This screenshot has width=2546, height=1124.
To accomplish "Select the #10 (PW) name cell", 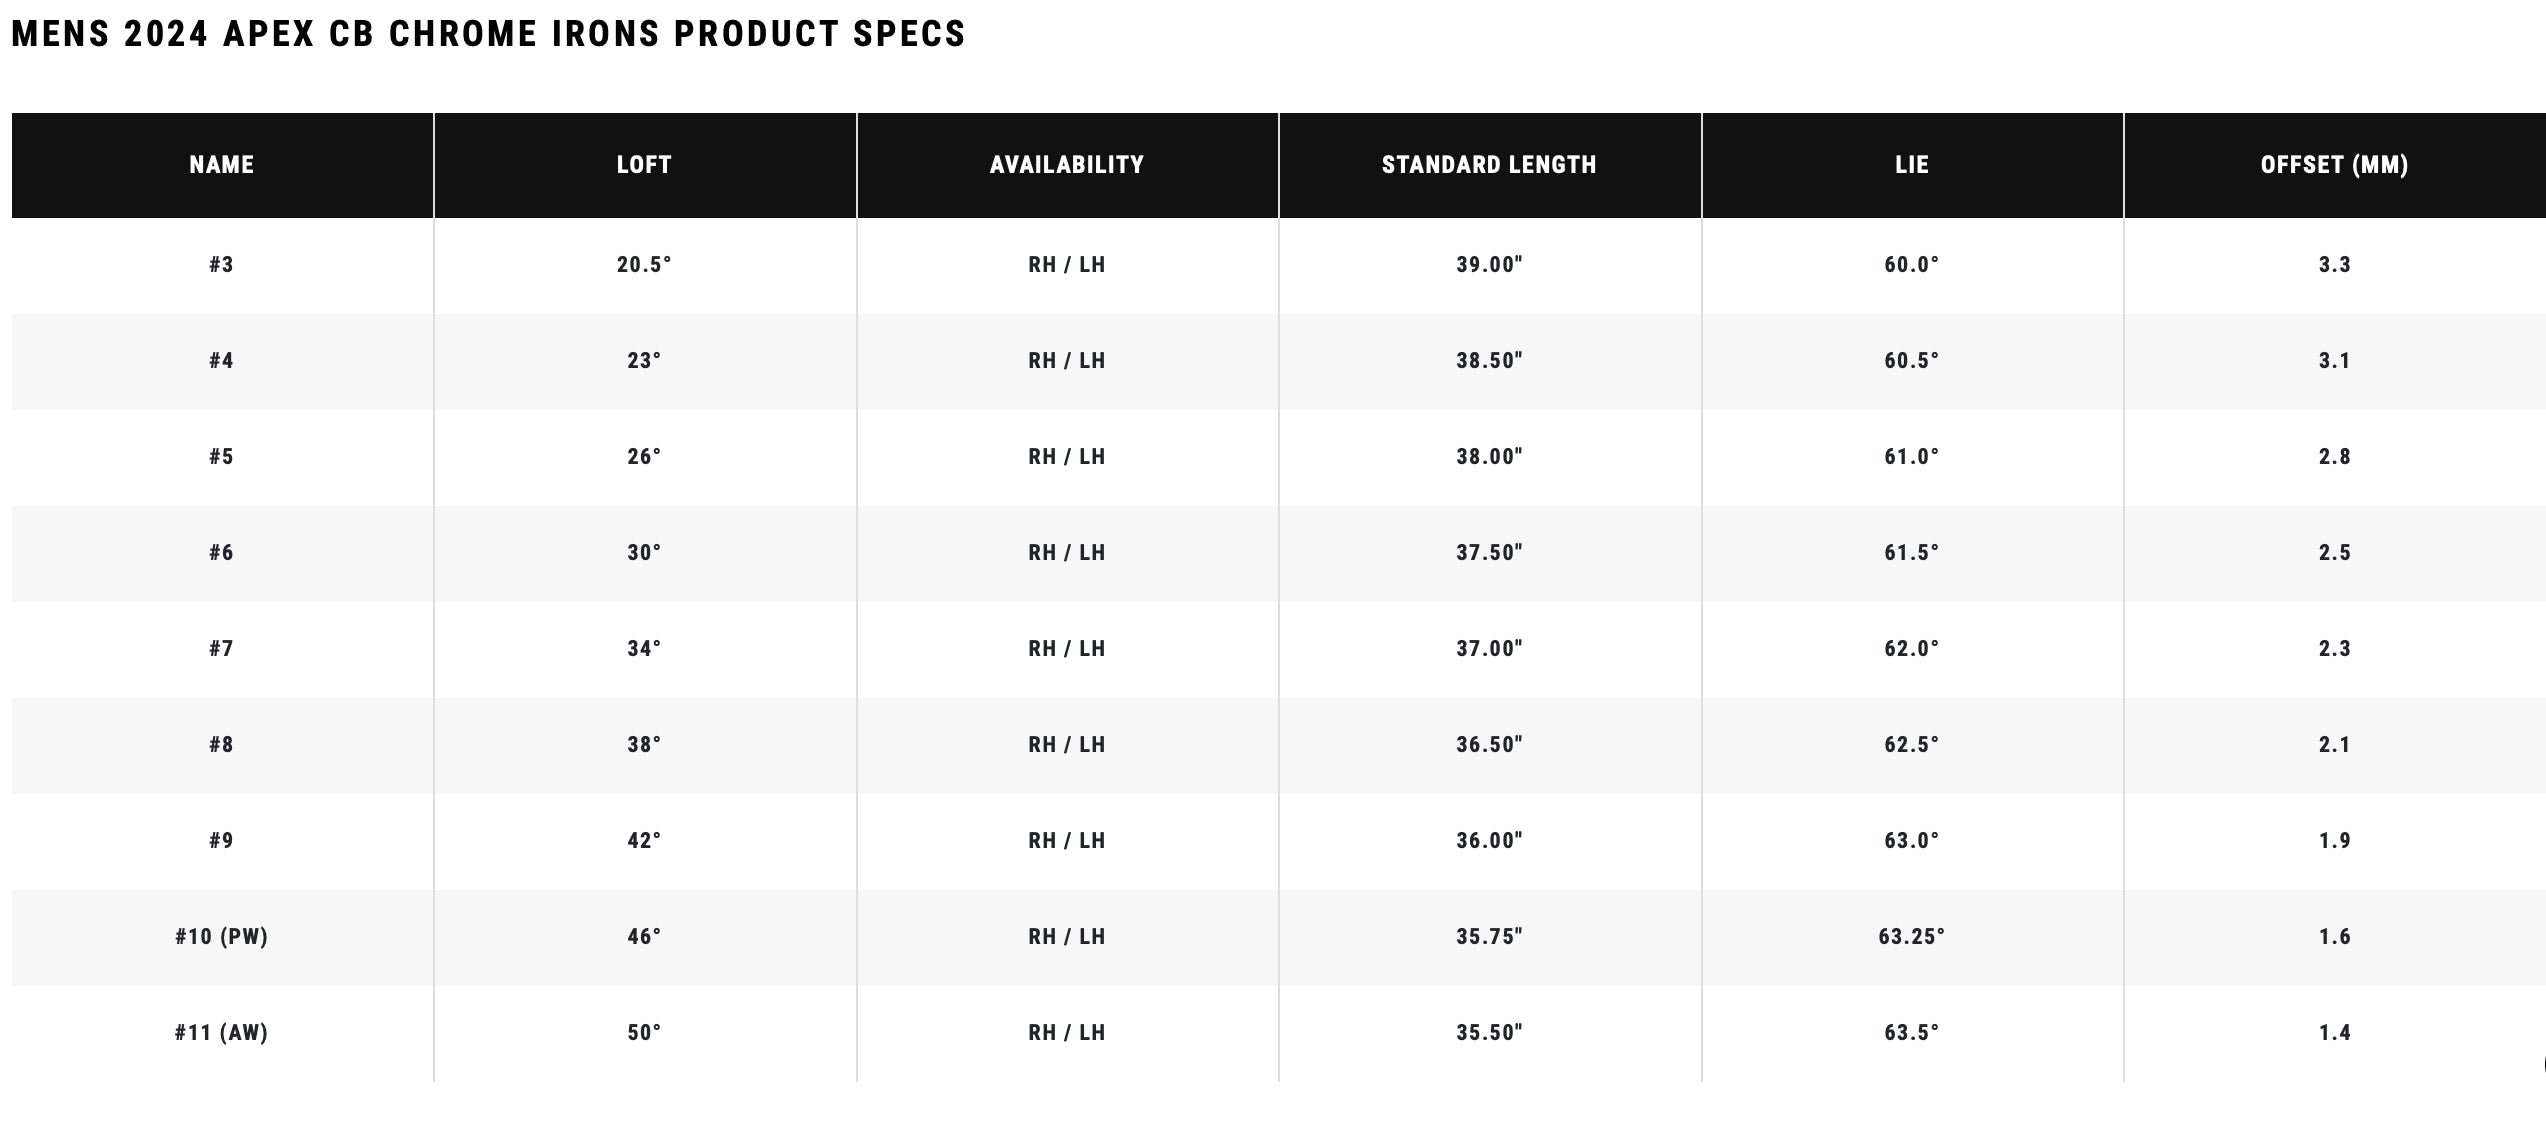I will 221,937.
